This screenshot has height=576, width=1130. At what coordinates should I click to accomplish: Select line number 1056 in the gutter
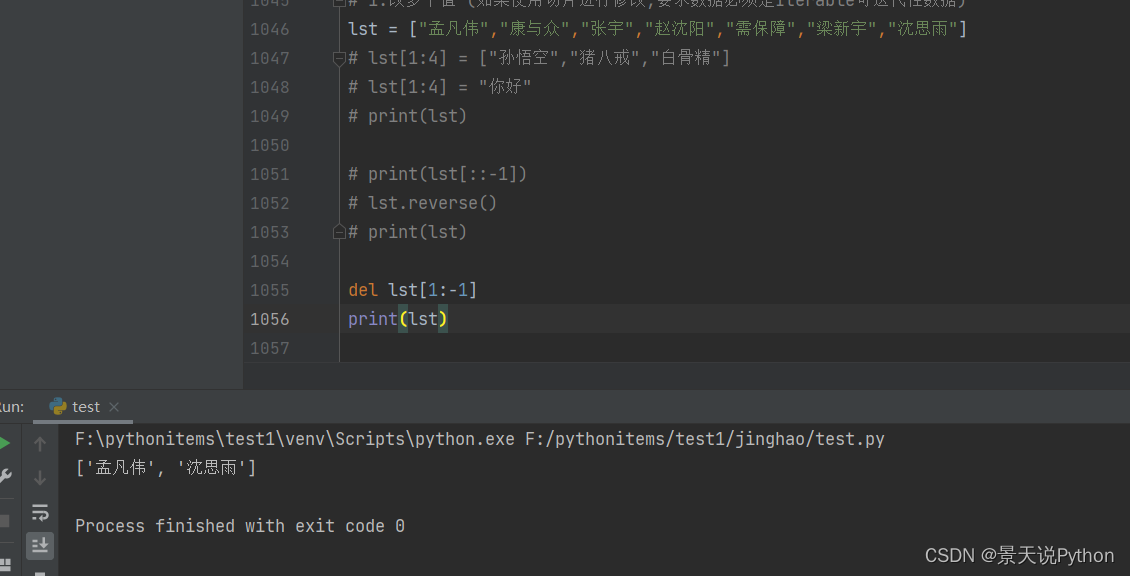coord(266,319)
